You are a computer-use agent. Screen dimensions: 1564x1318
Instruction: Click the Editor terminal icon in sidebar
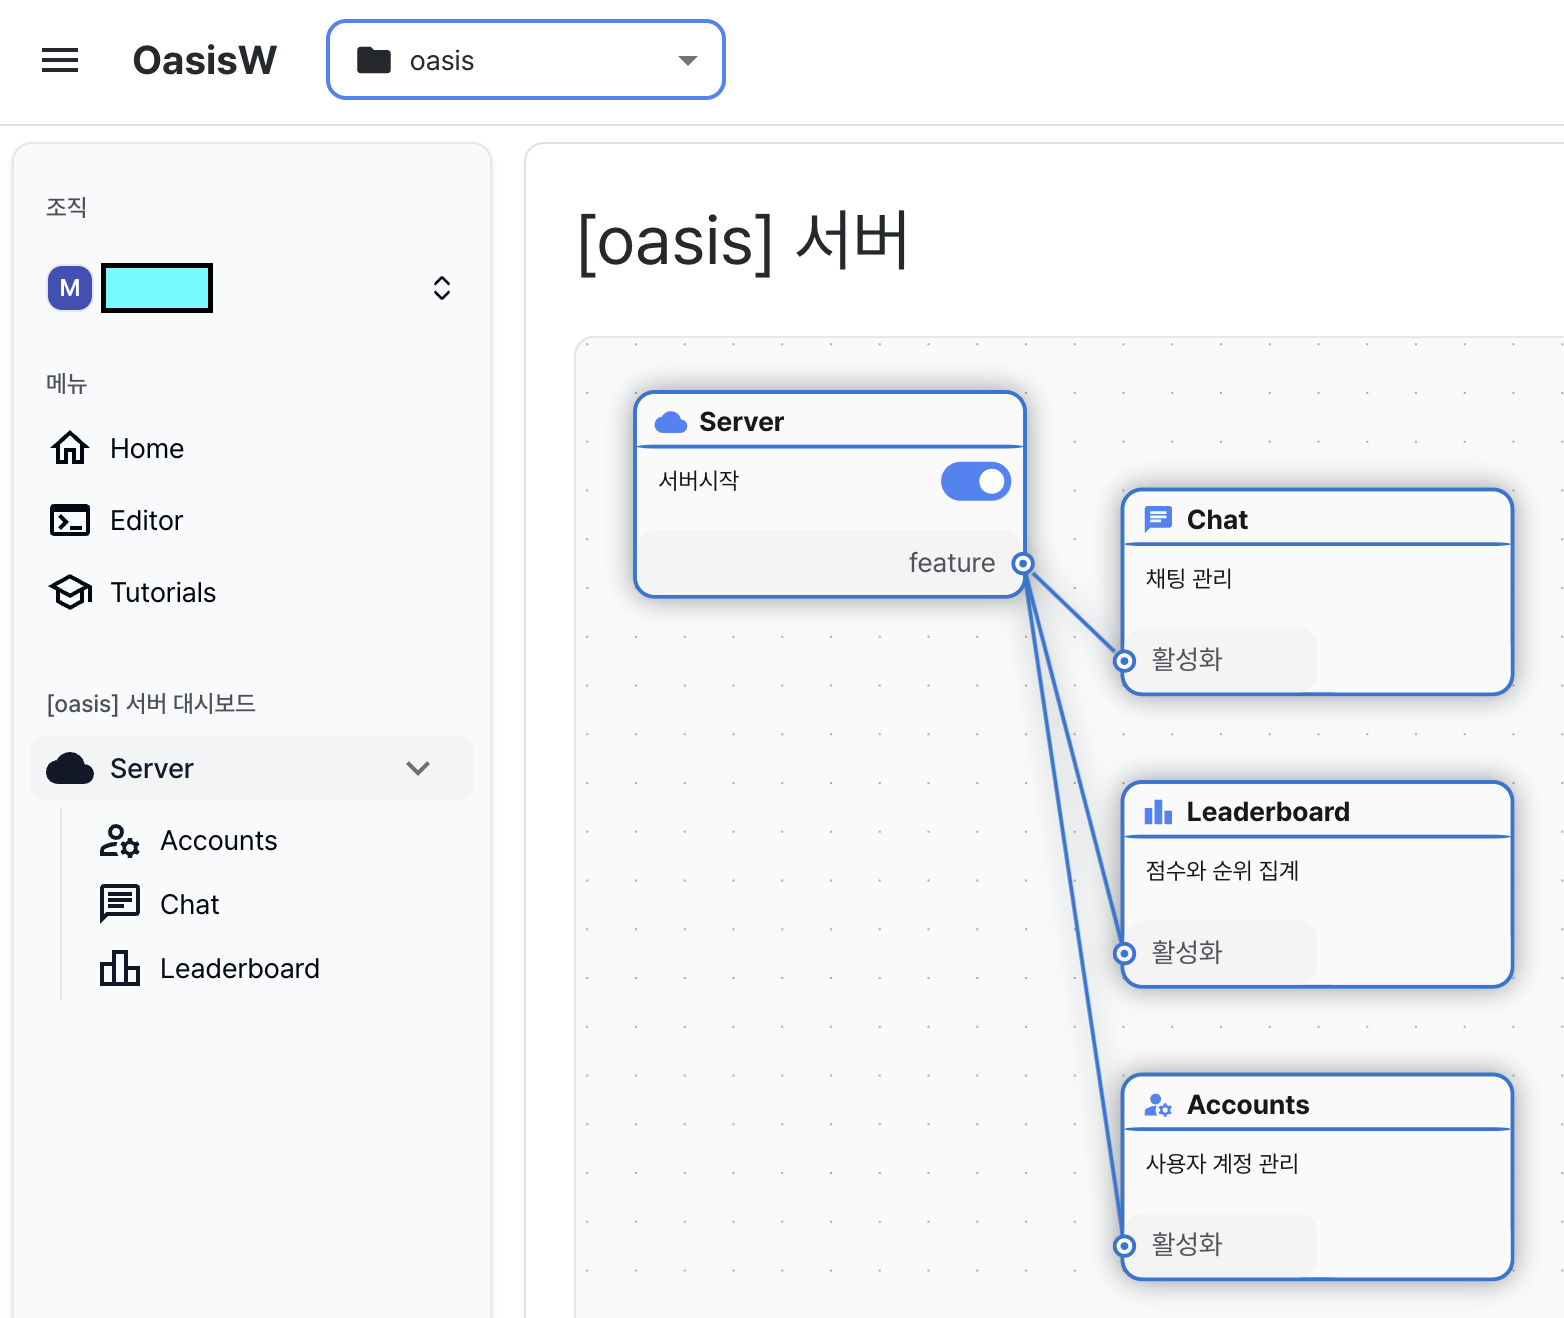tap(70, 520)
